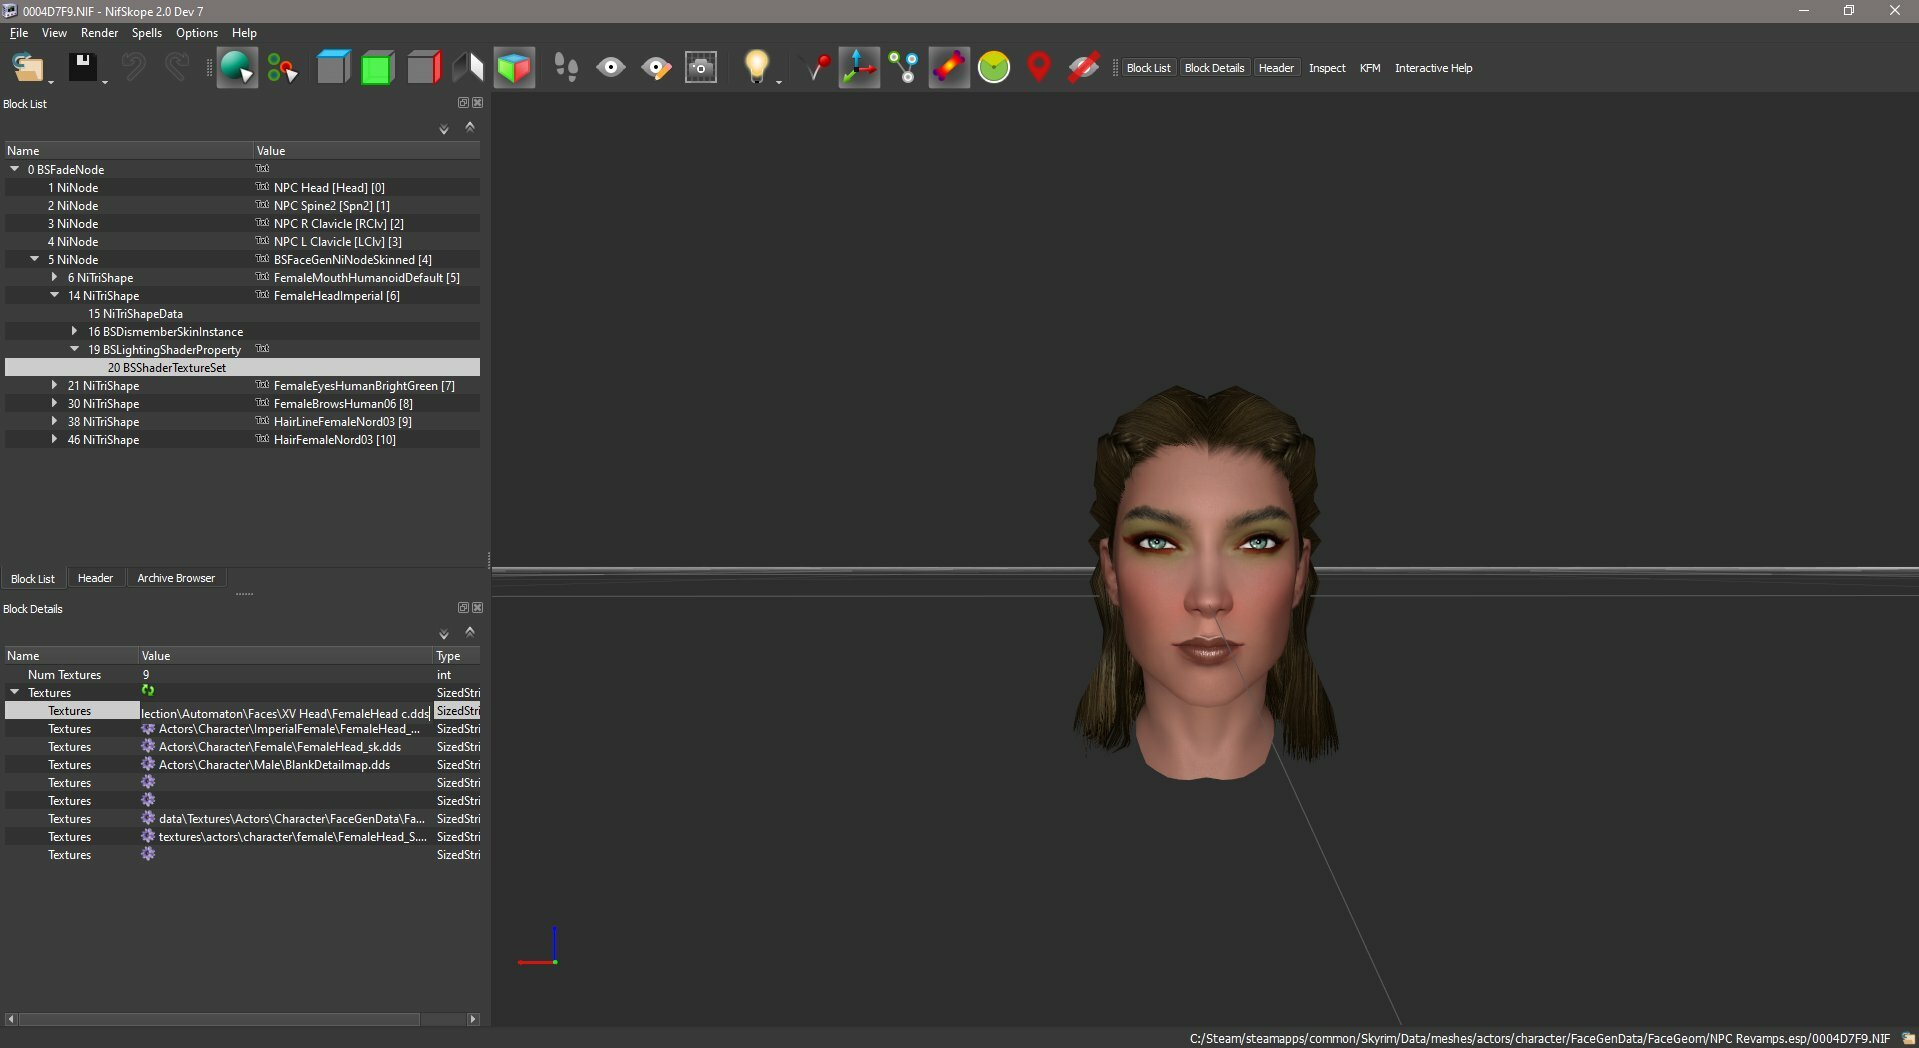Click the green round constraints icon
This screenshot has width=1919, height=1048.
coord(994,67)
